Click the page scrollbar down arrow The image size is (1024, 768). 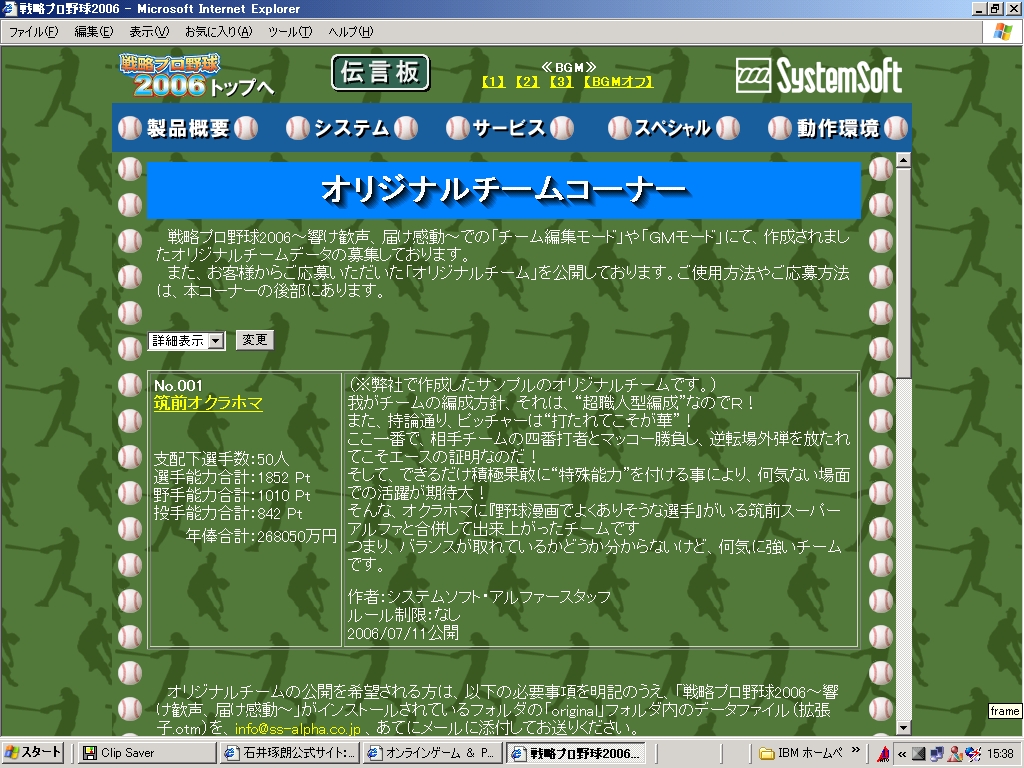(903, 728)
